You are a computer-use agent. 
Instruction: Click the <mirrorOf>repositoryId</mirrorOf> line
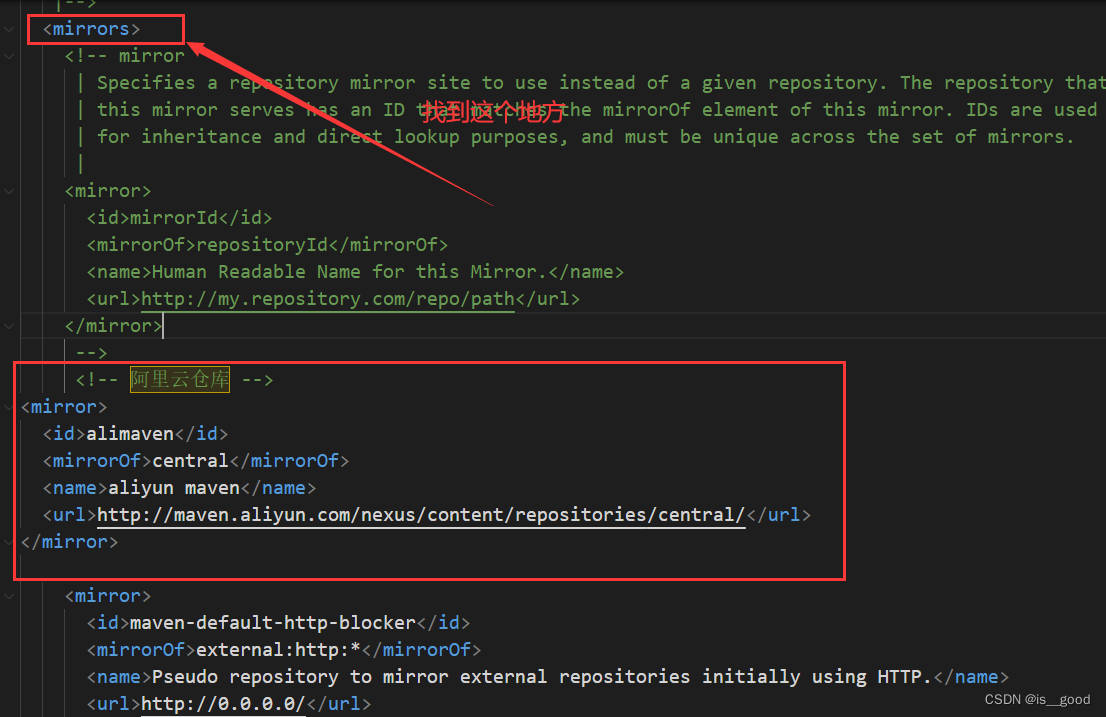[x=267, y=245]
